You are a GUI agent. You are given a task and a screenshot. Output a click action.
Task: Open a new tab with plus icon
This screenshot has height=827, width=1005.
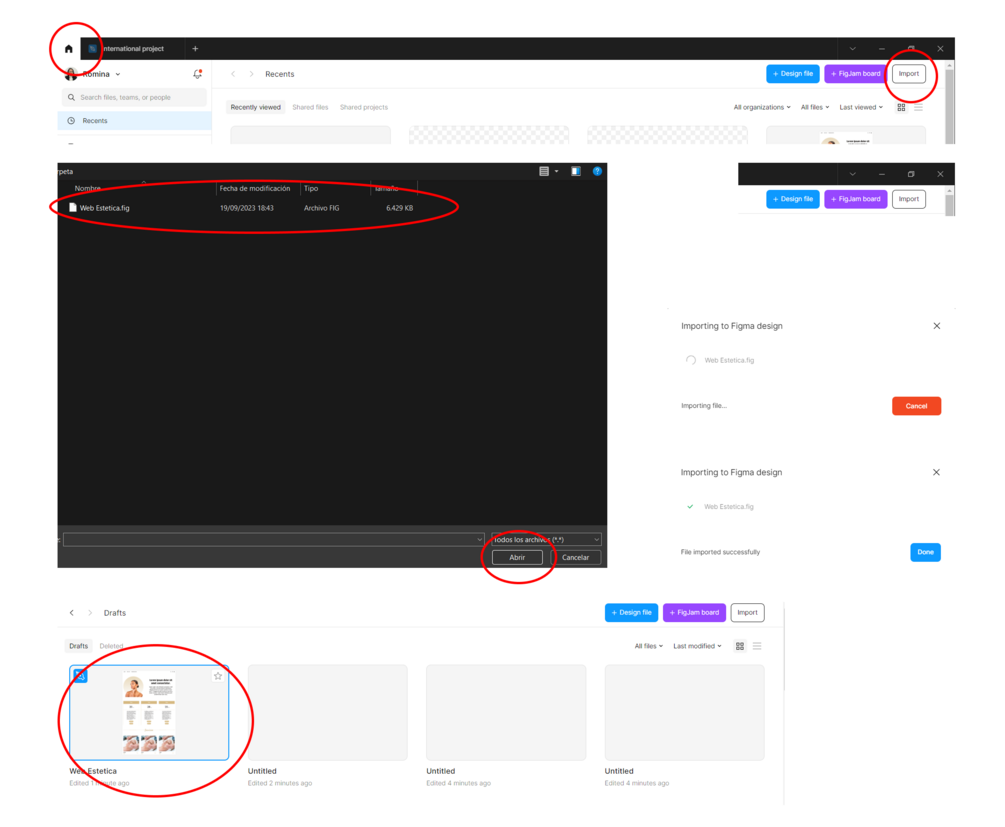point(195,49)
